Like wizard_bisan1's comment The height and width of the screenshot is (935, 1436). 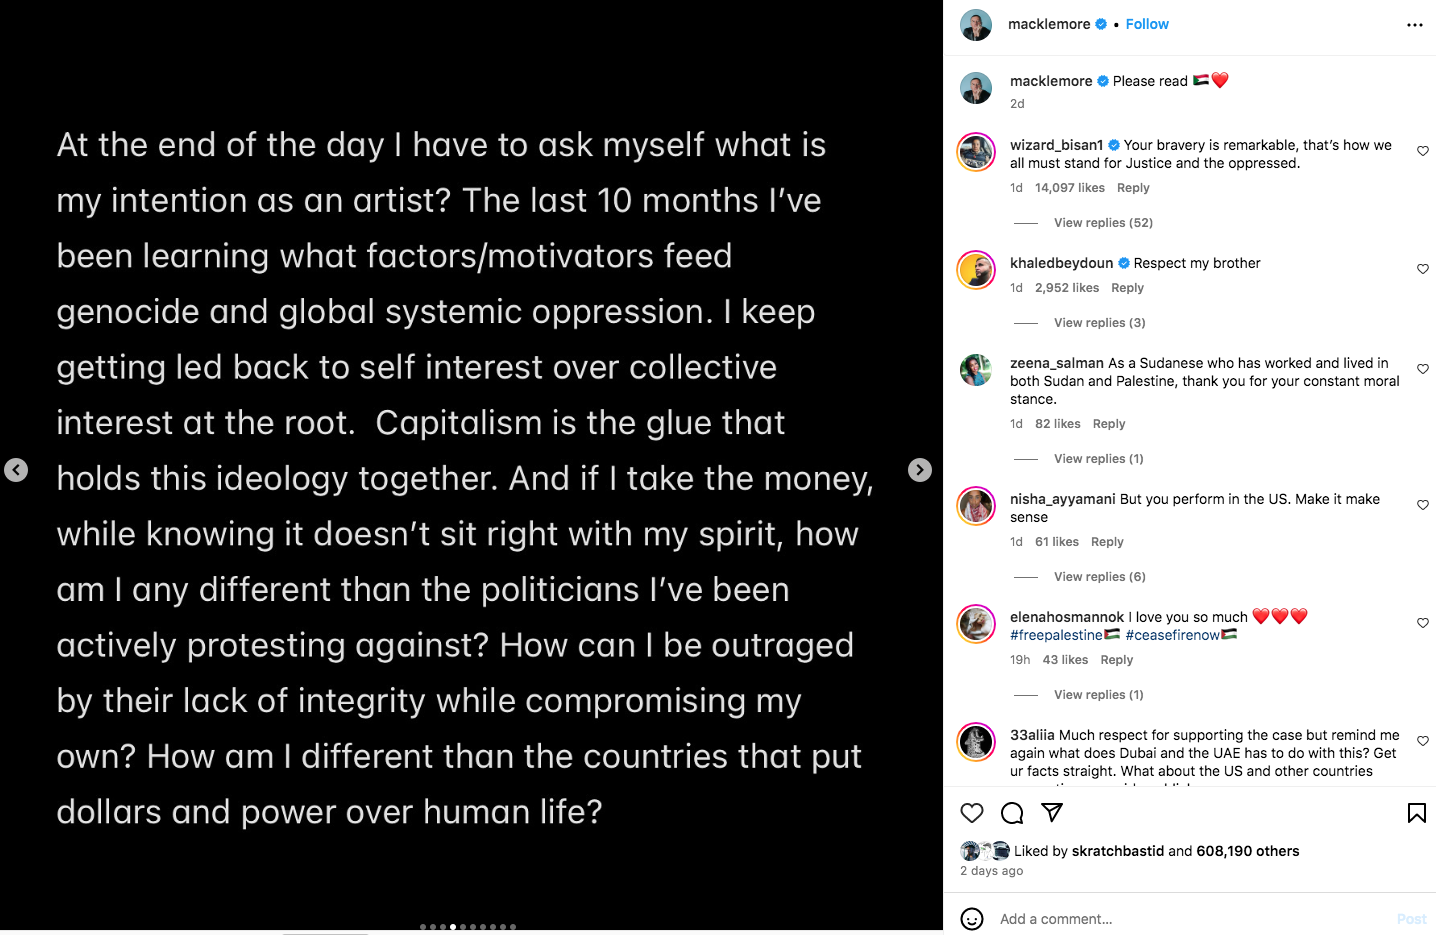[x=1423, y=151]
